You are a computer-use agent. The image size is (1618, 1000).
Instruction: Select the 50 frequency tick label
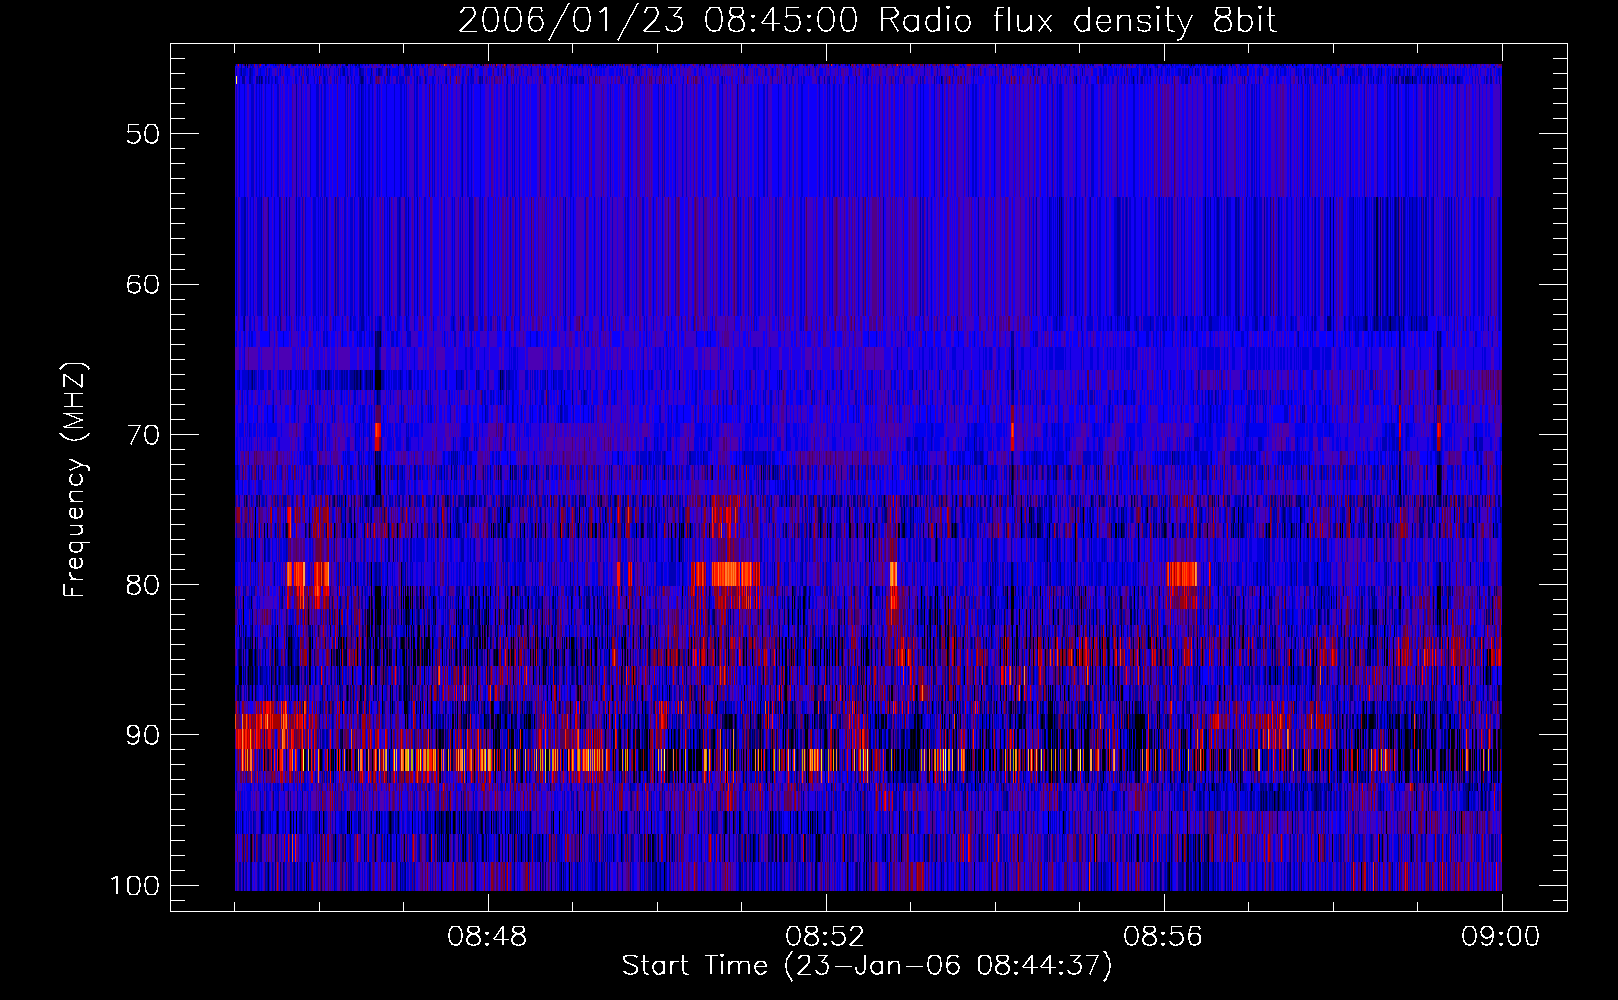point(143,134)
